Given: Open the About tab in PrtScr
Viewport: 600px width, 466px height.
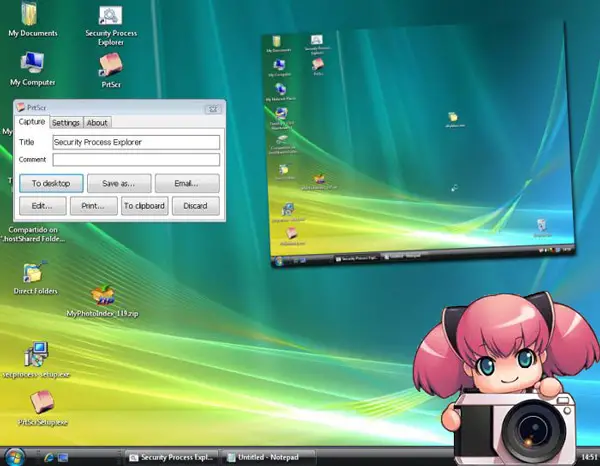Looking at the screenshot, I should tap(97, 122).
